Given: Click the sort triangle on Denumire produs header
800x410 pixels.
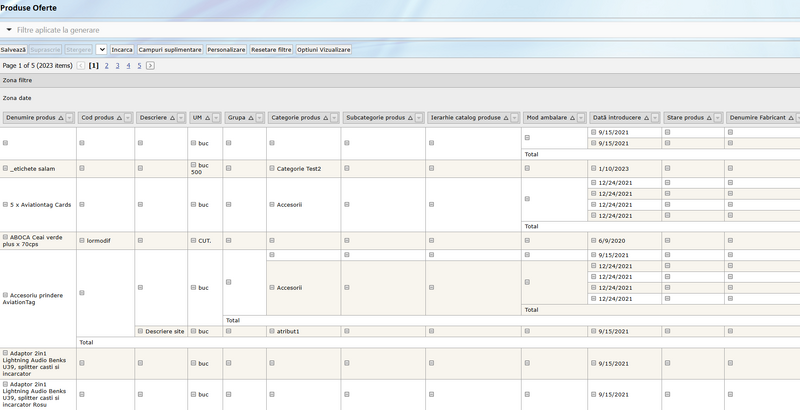Looking at the screenshot, I should coord(61,118).
